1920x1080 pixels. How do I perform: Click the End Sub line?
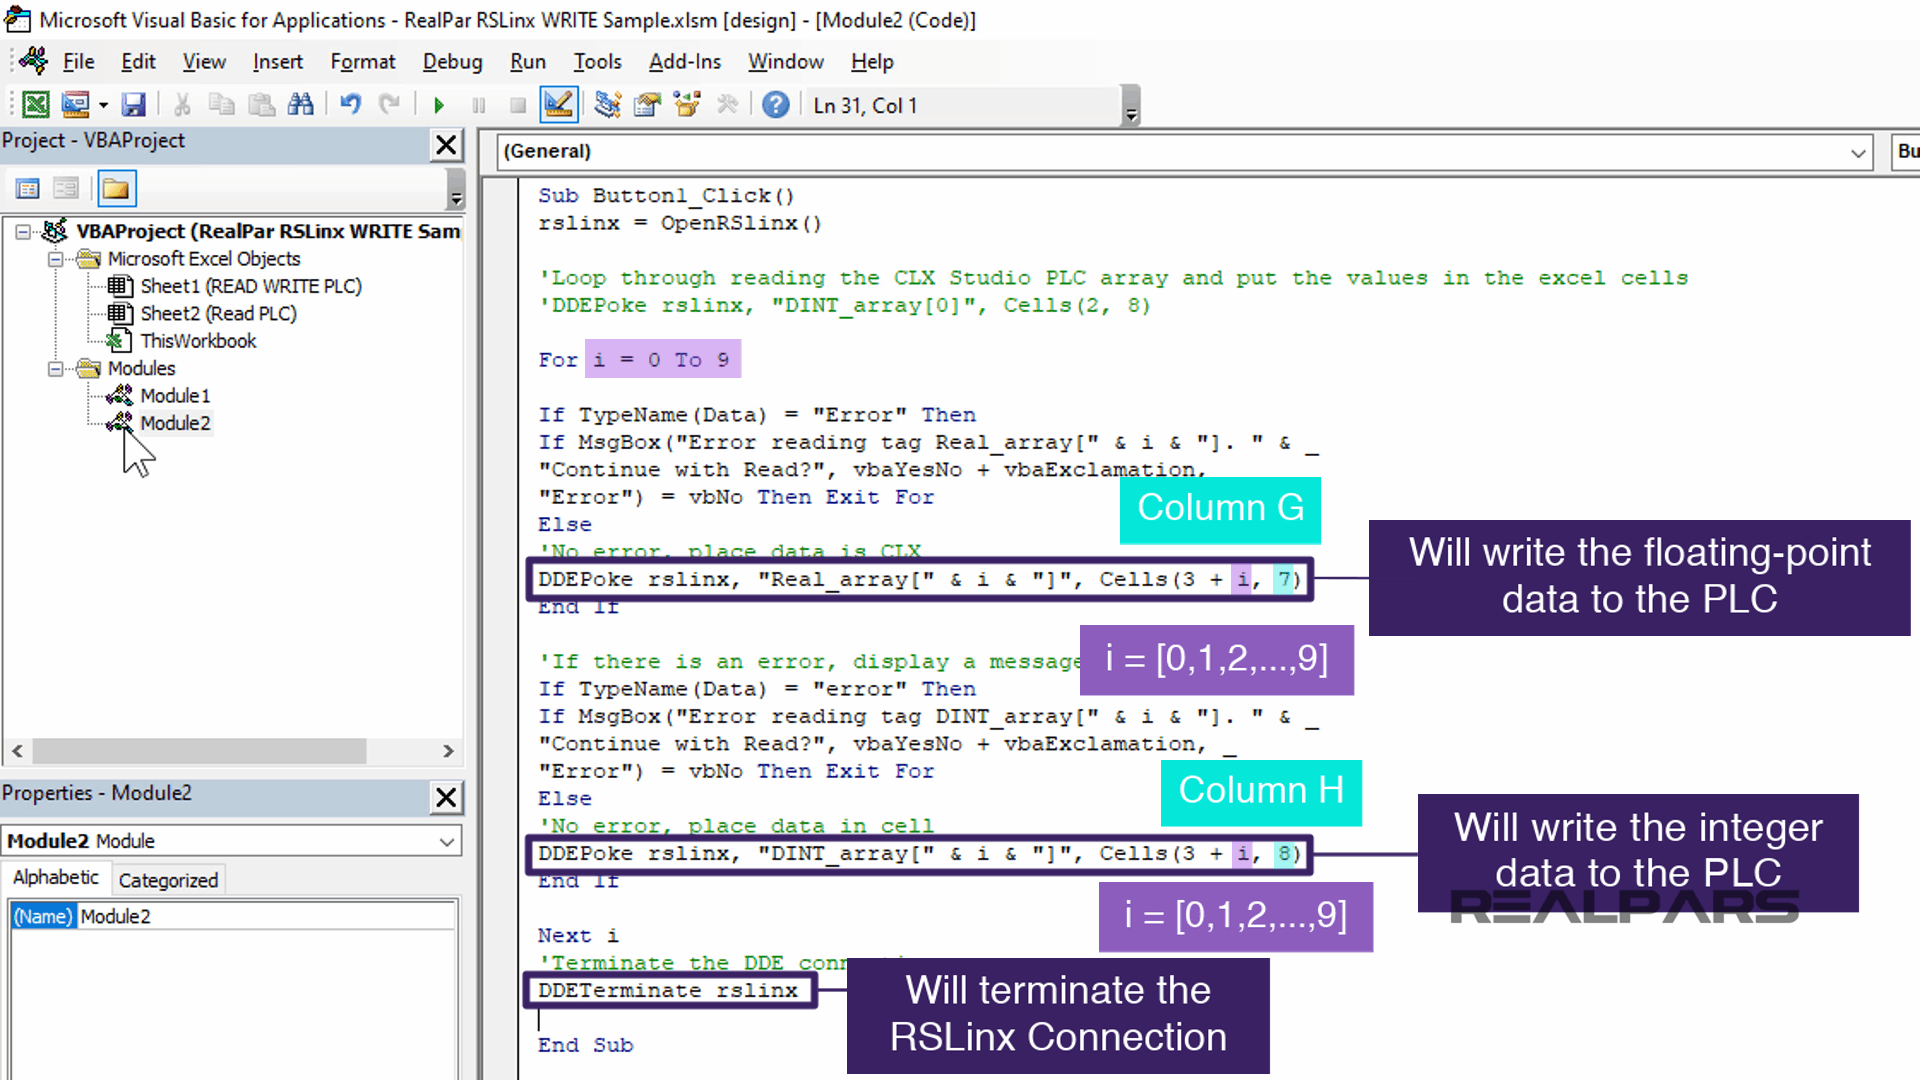click(585, 1045)
